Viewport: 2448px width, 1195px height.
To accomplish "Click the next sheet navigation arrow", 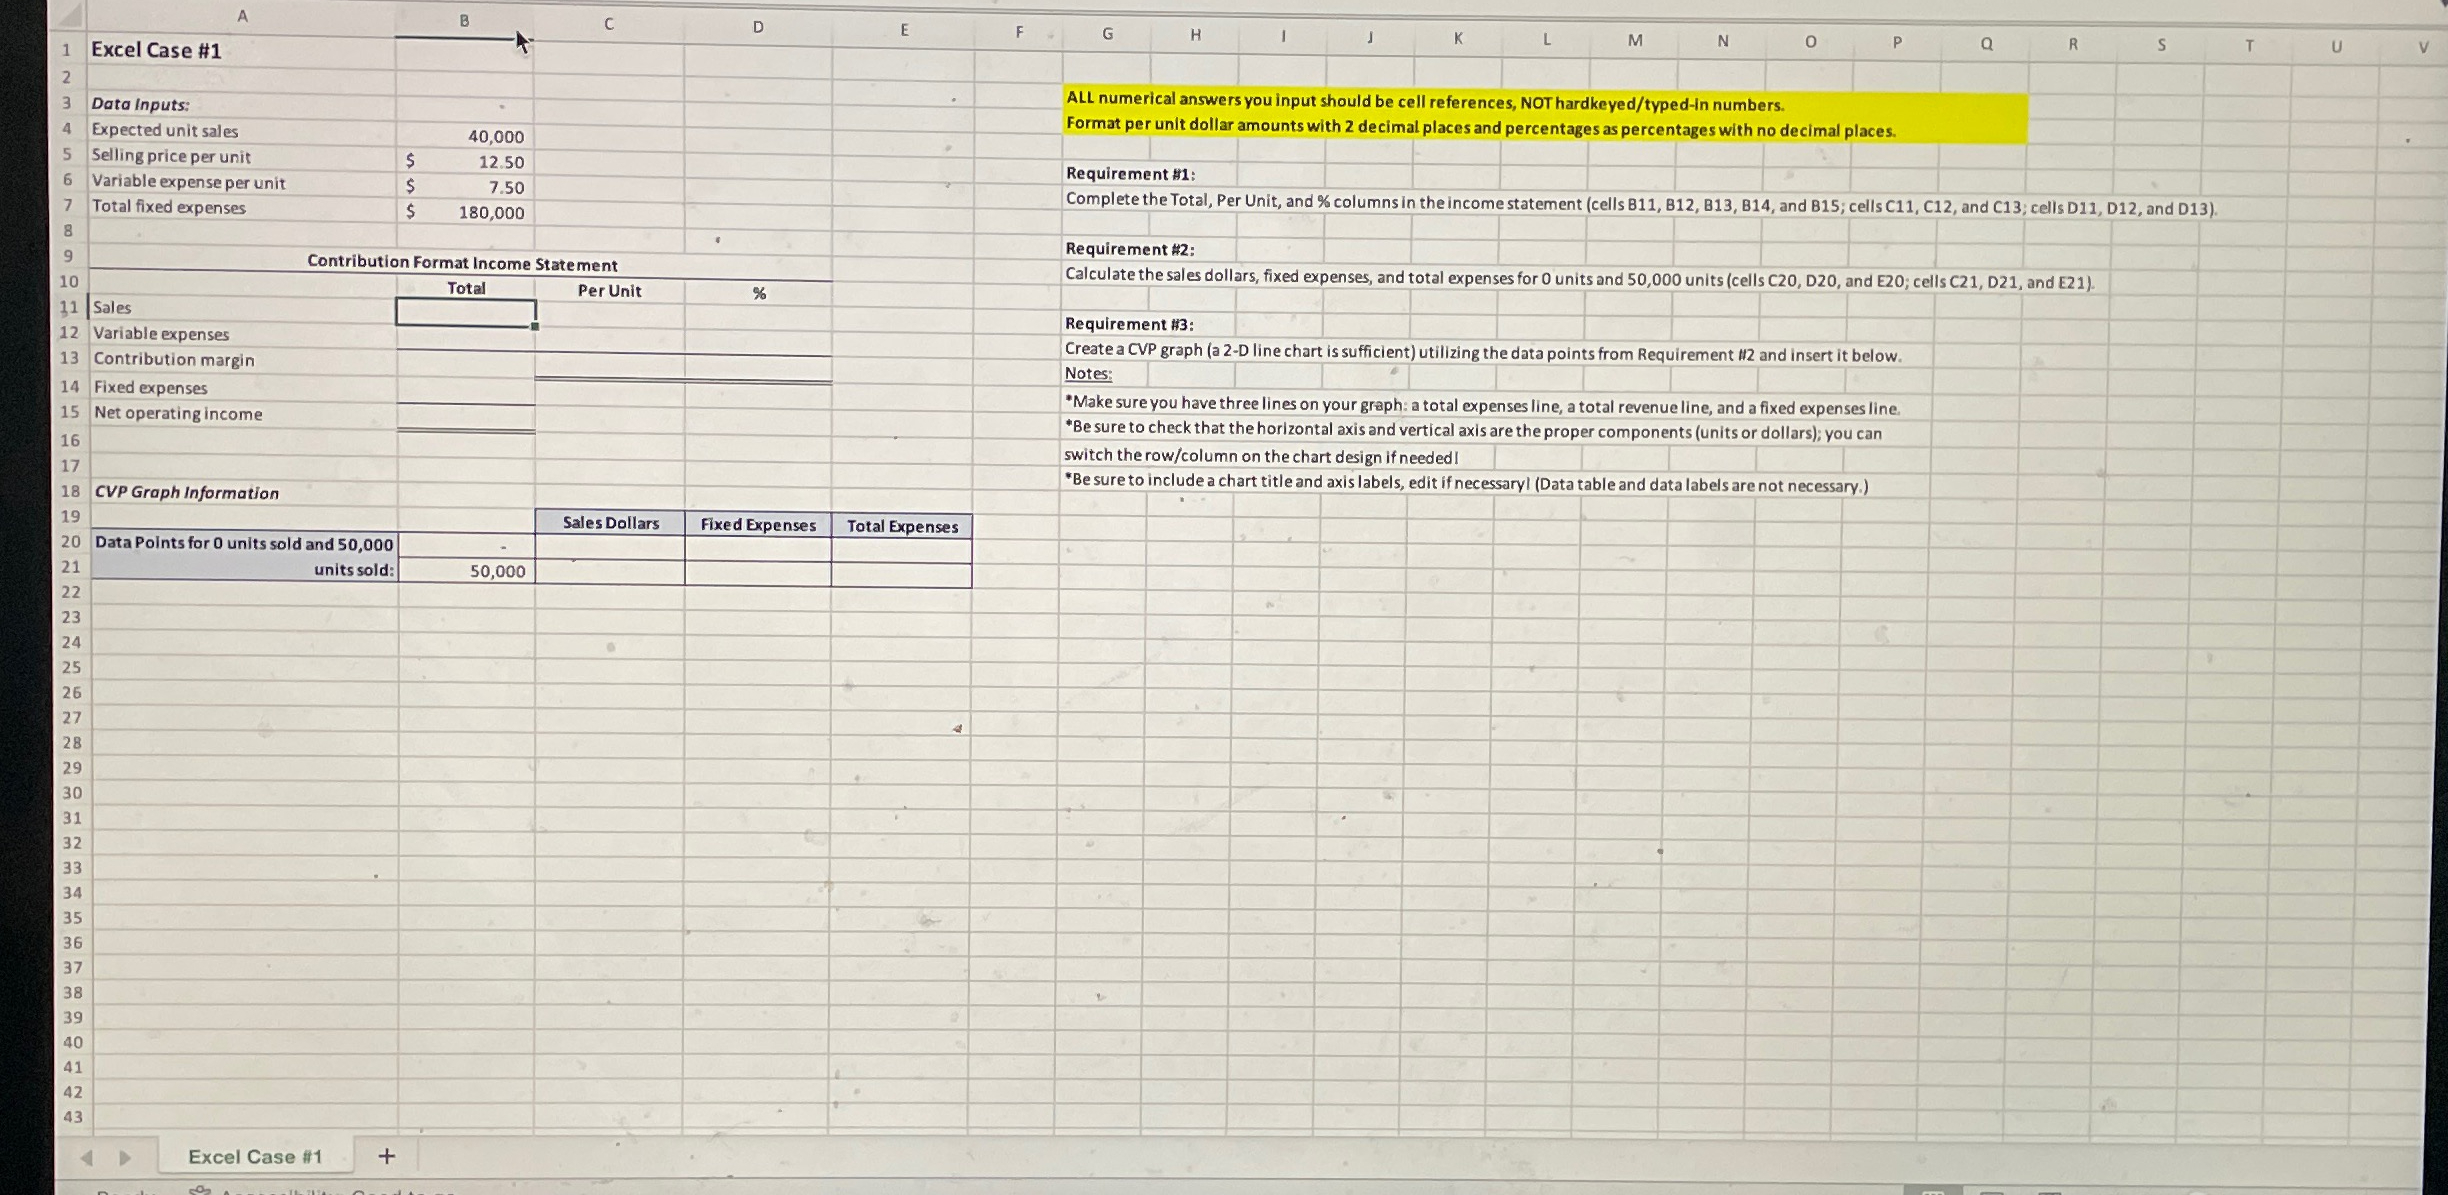I will 124,1156.
